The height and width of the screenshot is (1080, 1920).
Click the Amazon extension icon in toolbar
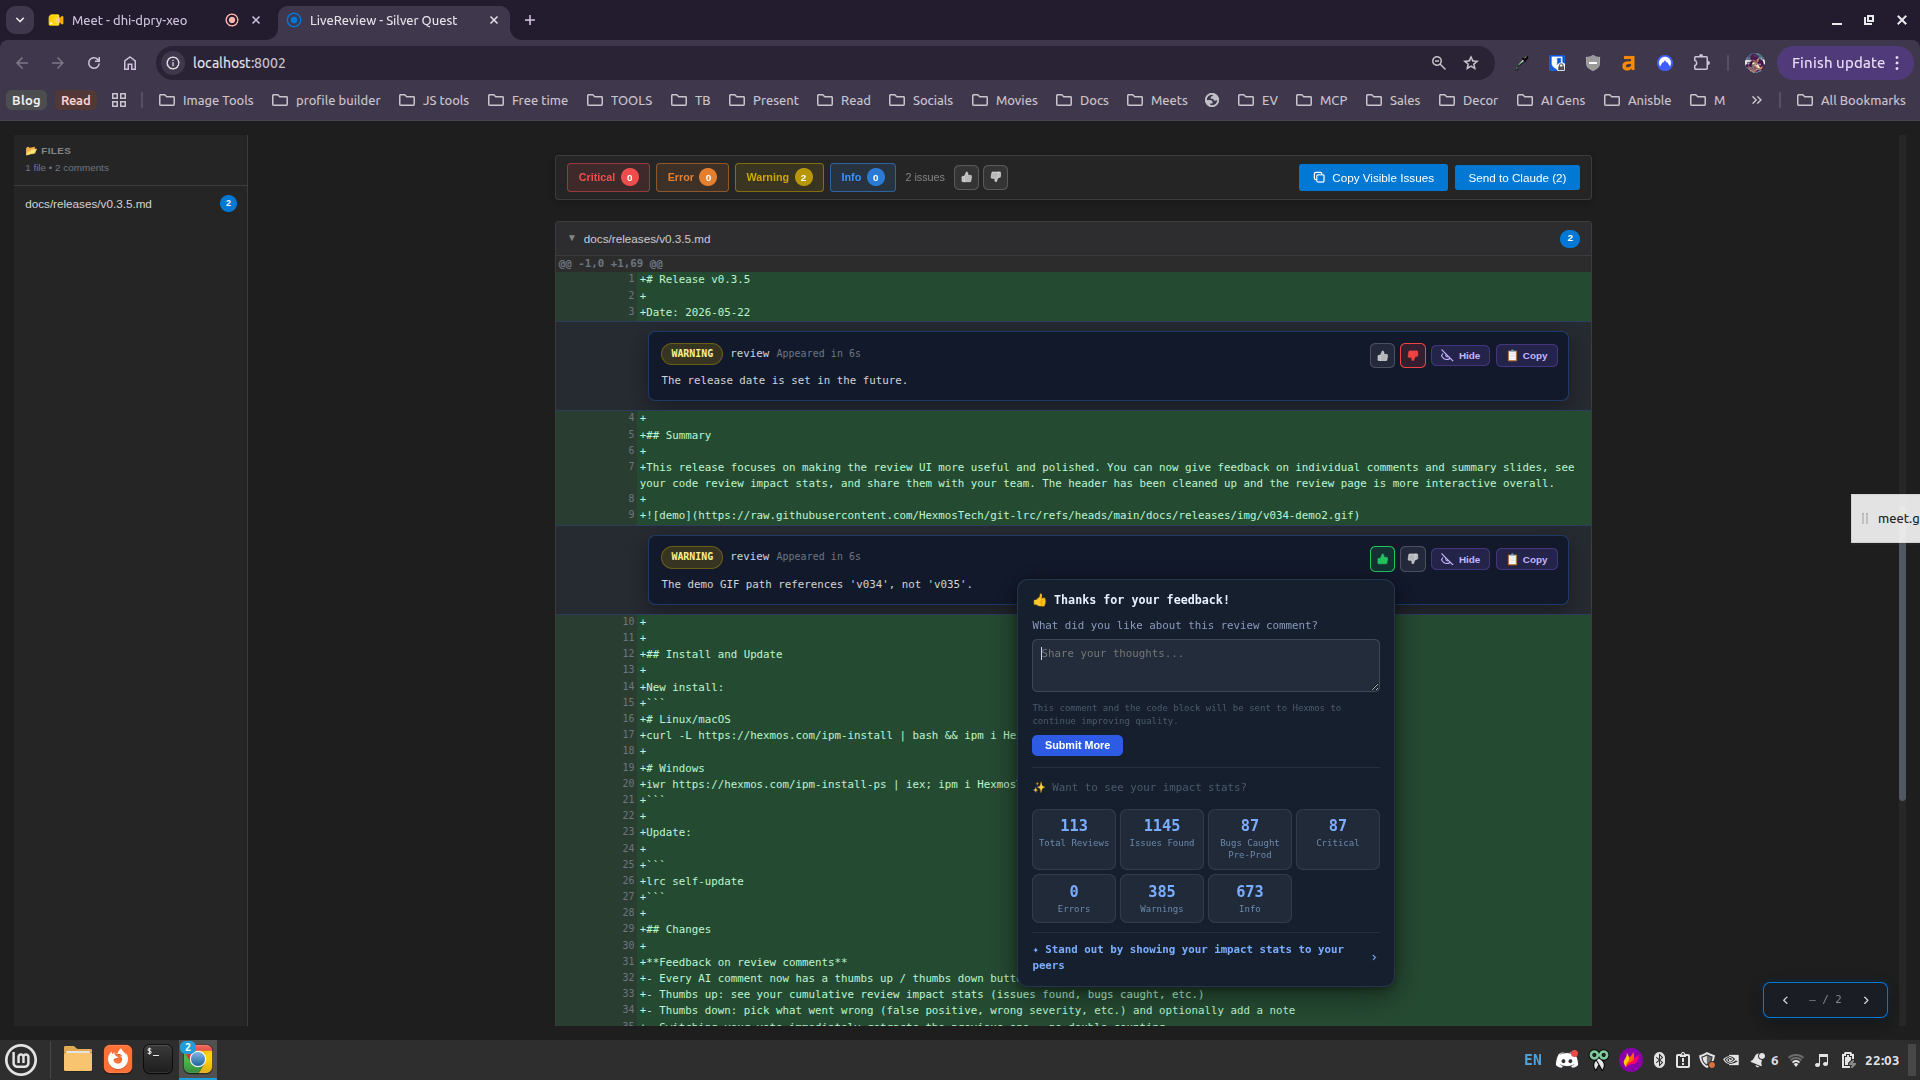click(x=1628, y=62)
